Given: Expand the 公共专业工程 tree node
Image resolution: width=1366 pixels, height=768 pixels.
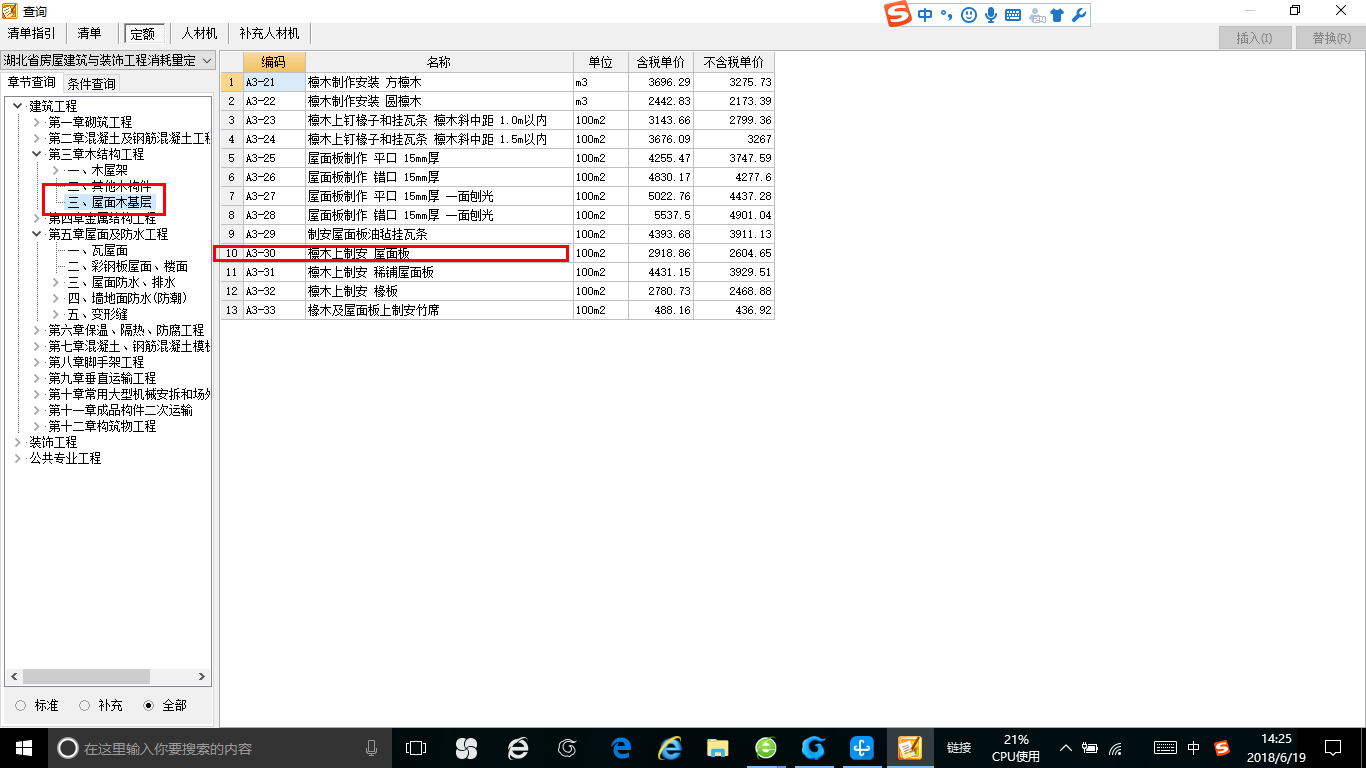Looking at the screenshot, I should [x=18, y=458].
